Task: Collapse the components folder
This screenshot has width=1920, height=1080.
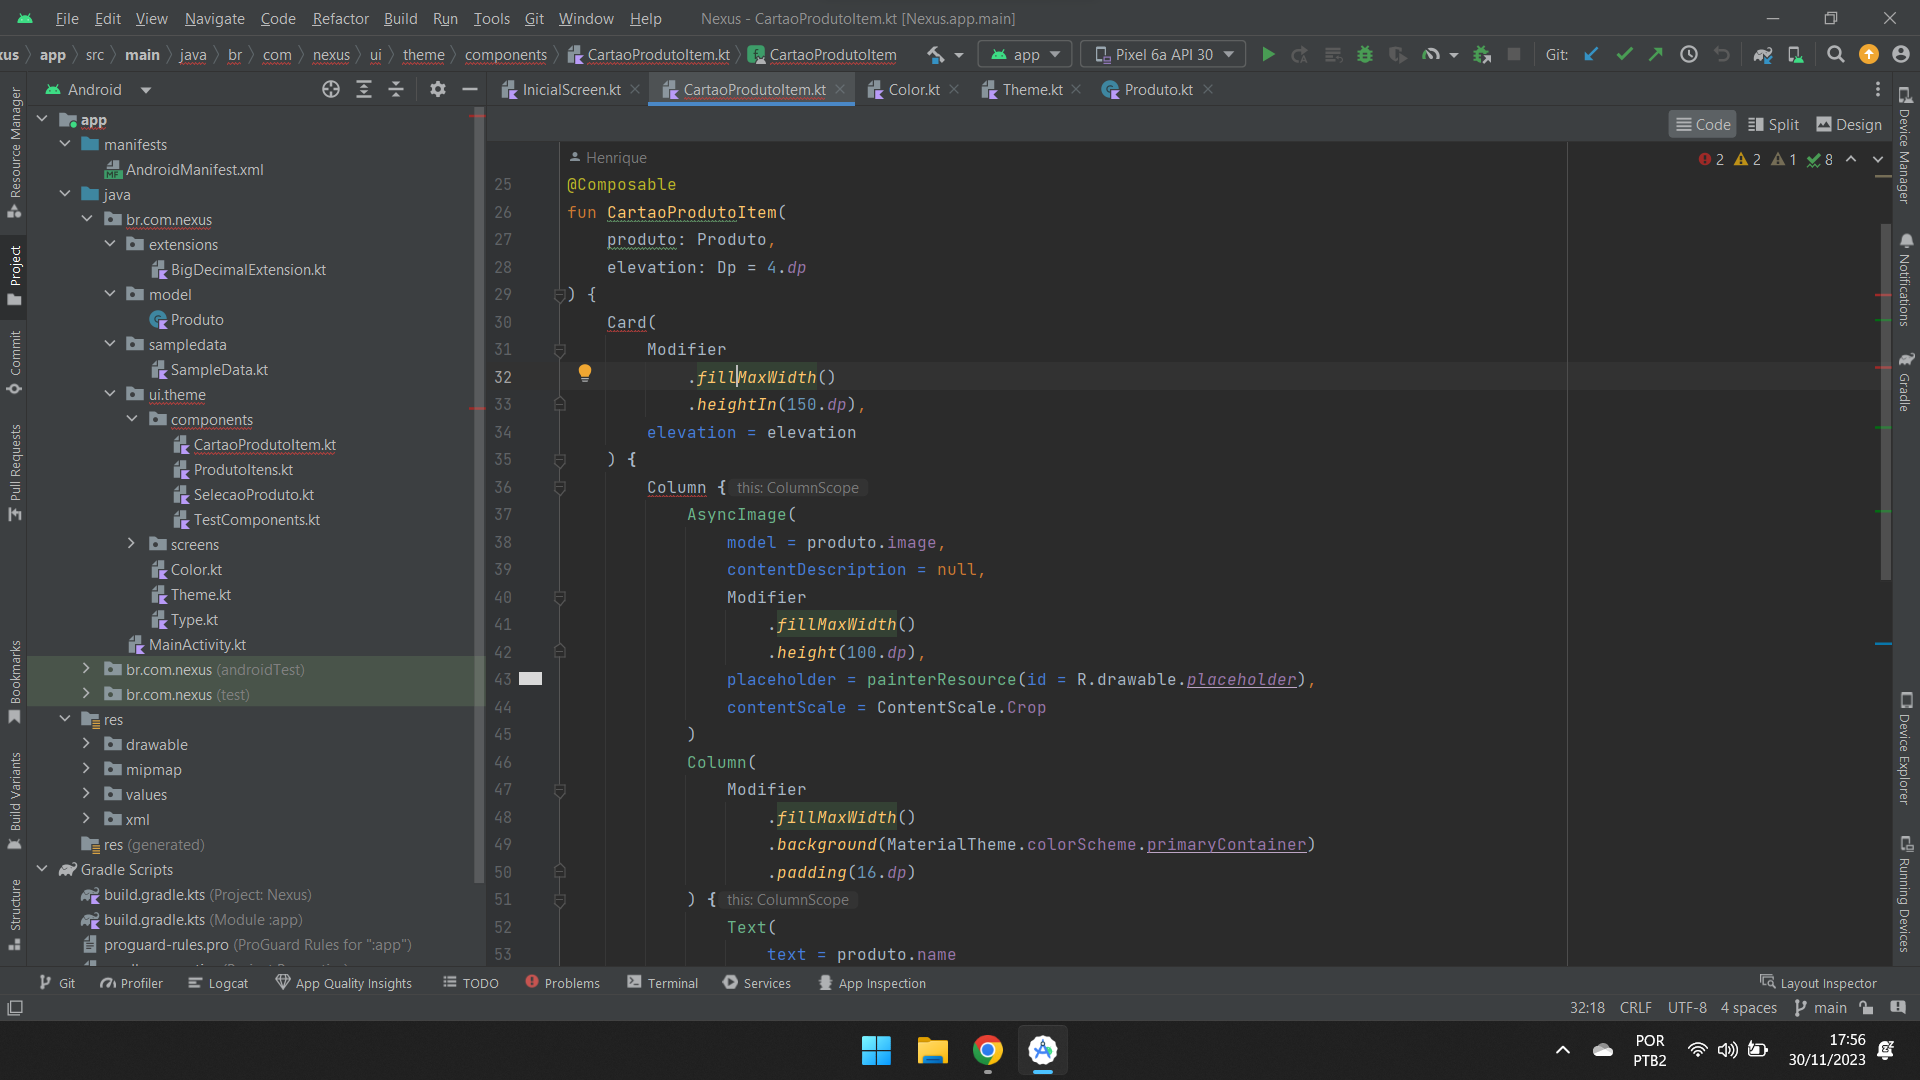Action: click(131, 419)
